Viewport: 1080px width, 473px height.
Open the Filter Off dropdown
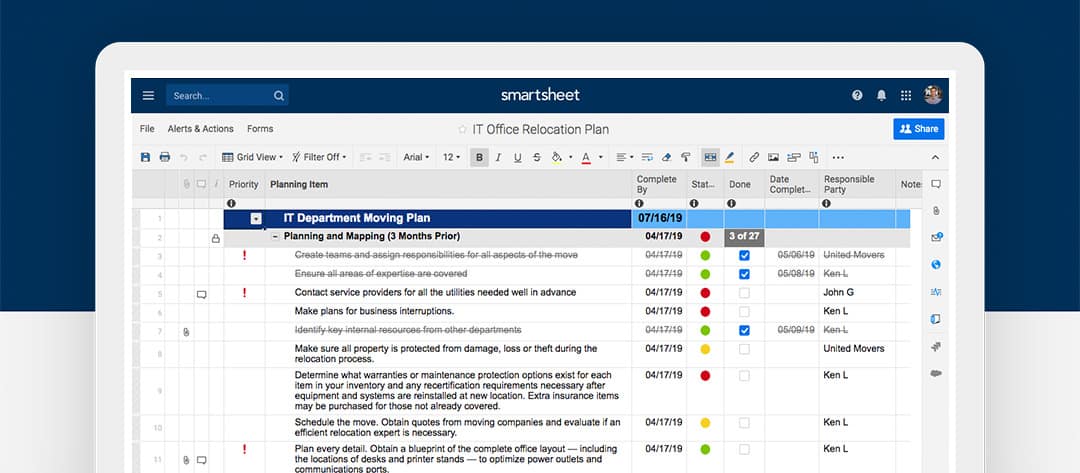tap(320, 157)
